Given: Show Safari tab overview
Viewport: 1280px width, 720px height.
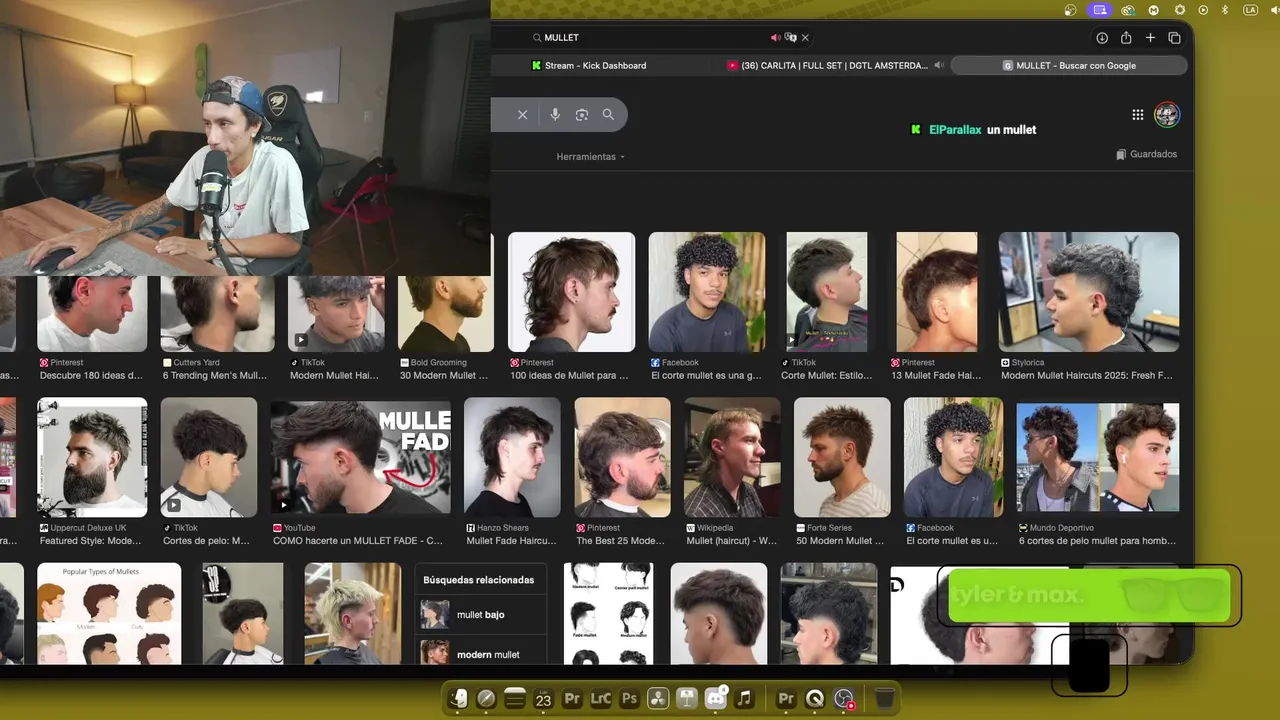Looking at the screenshot, I should [x=1175, y=38].
